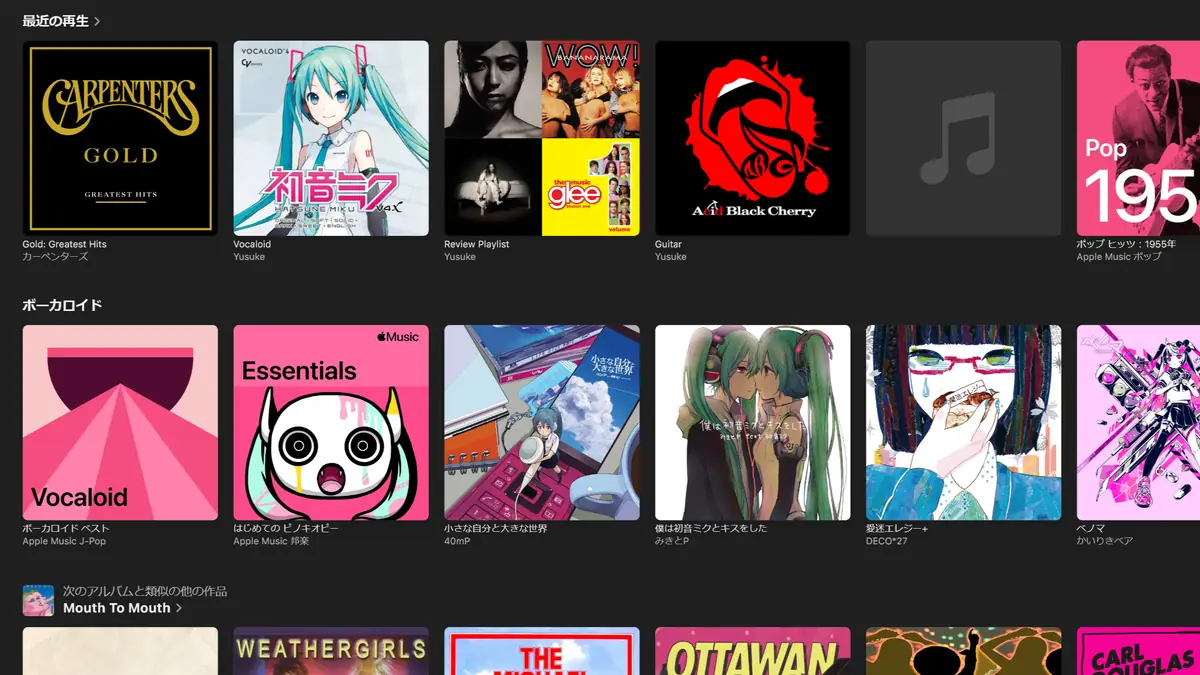This screenshot has width=1200, height=675.
Task: Open the 愛迷エレジー+ album artwork
Action: [x=962, y=422]
